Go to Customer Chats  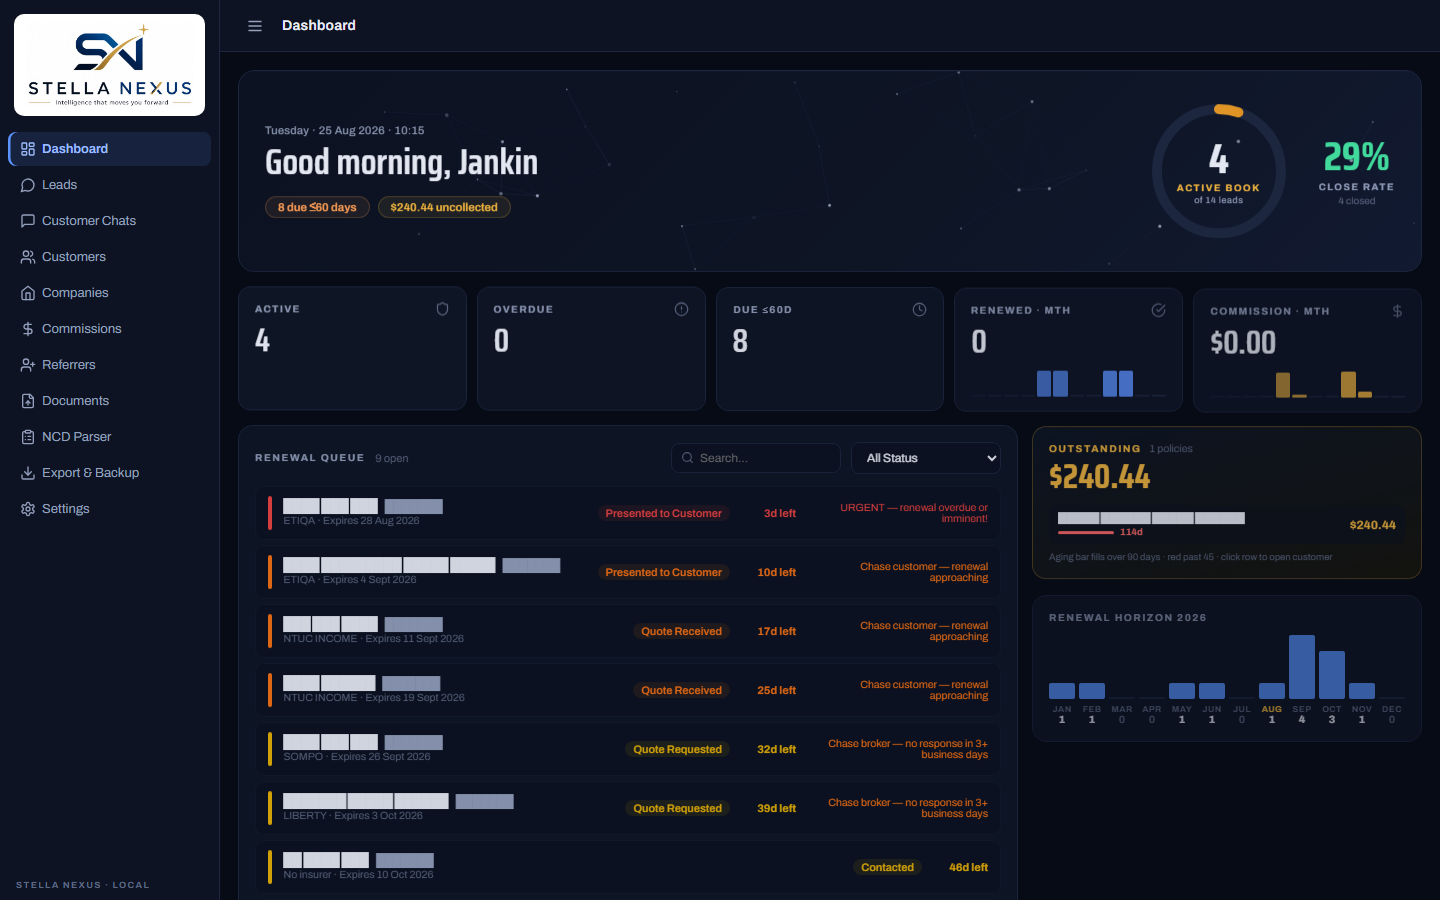pos(110,221)
